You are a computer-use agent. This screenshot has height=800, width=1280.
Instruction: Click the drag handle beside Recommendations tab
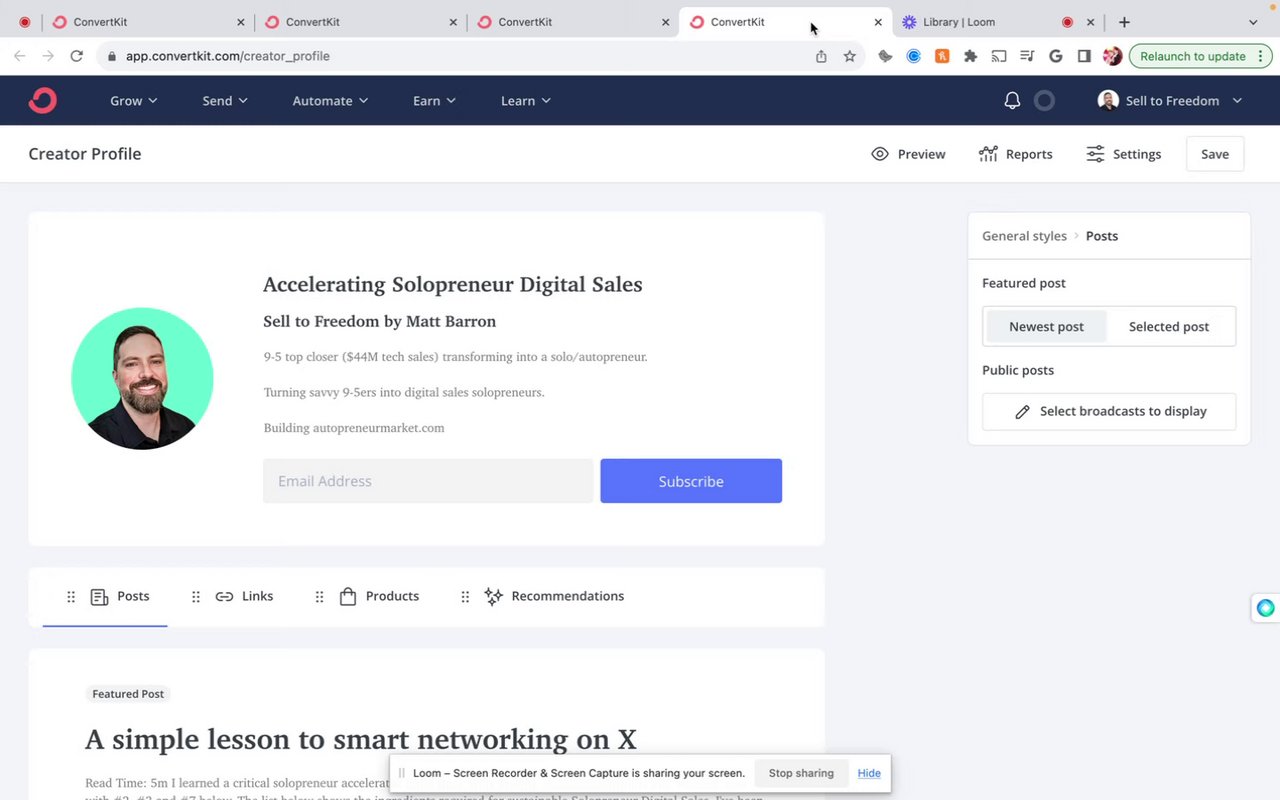tap(465, 597)
